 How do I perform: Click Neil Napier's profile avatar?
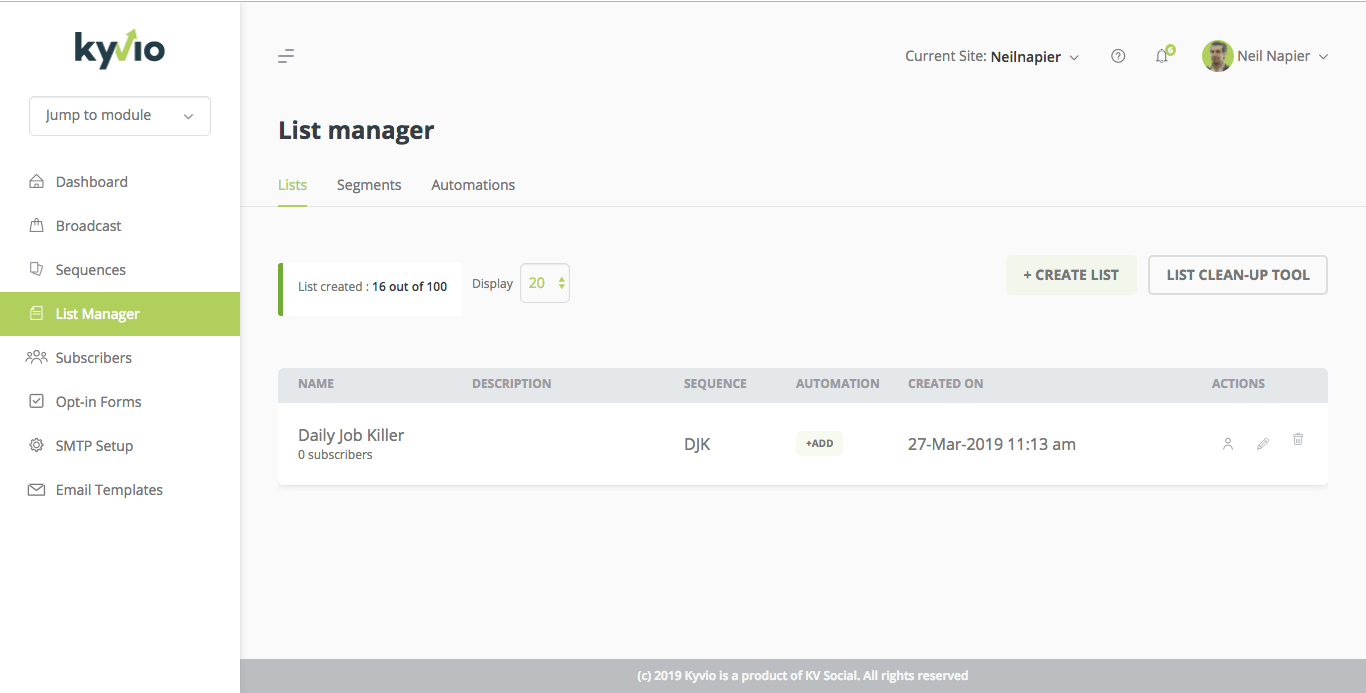(1217, 56)
